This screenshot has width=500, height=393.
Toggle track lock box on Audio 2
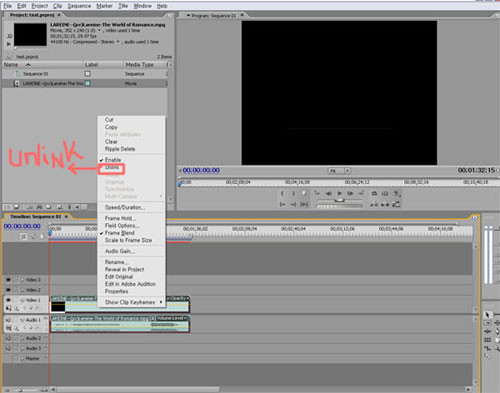point(15,338)
